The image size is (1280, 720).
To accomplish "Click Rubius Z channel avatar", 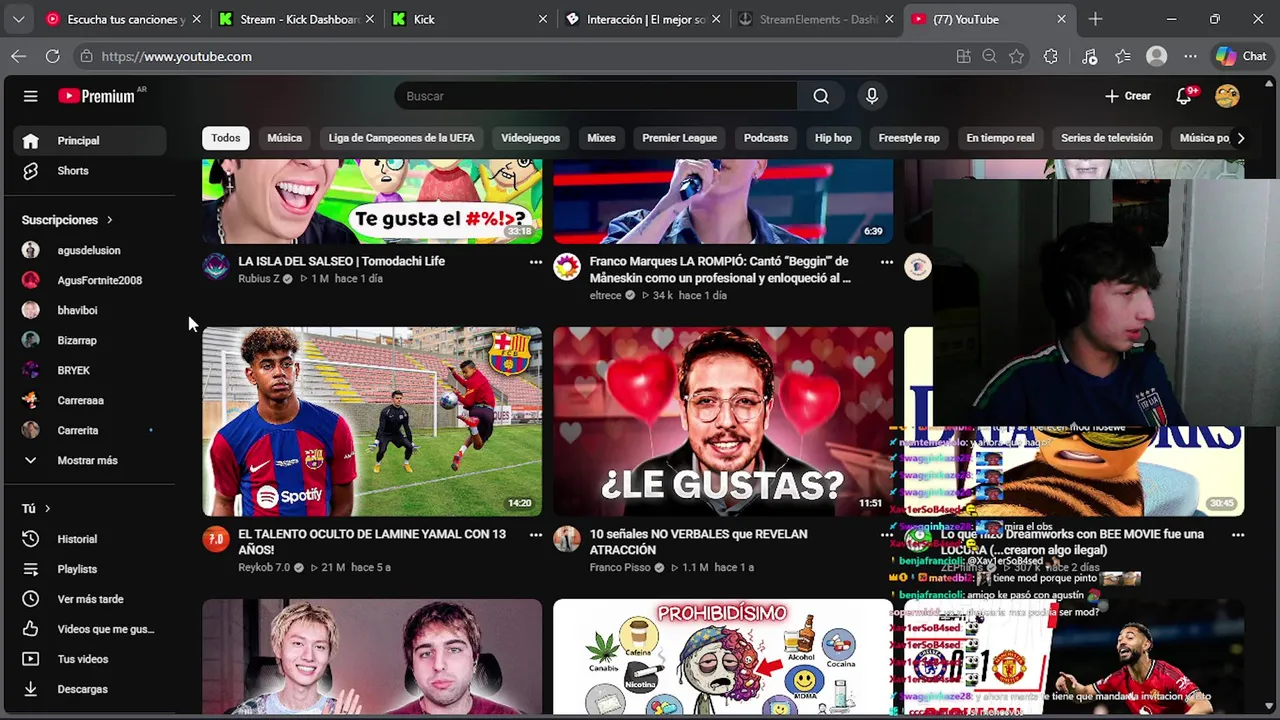I will (x=215, y=266).
